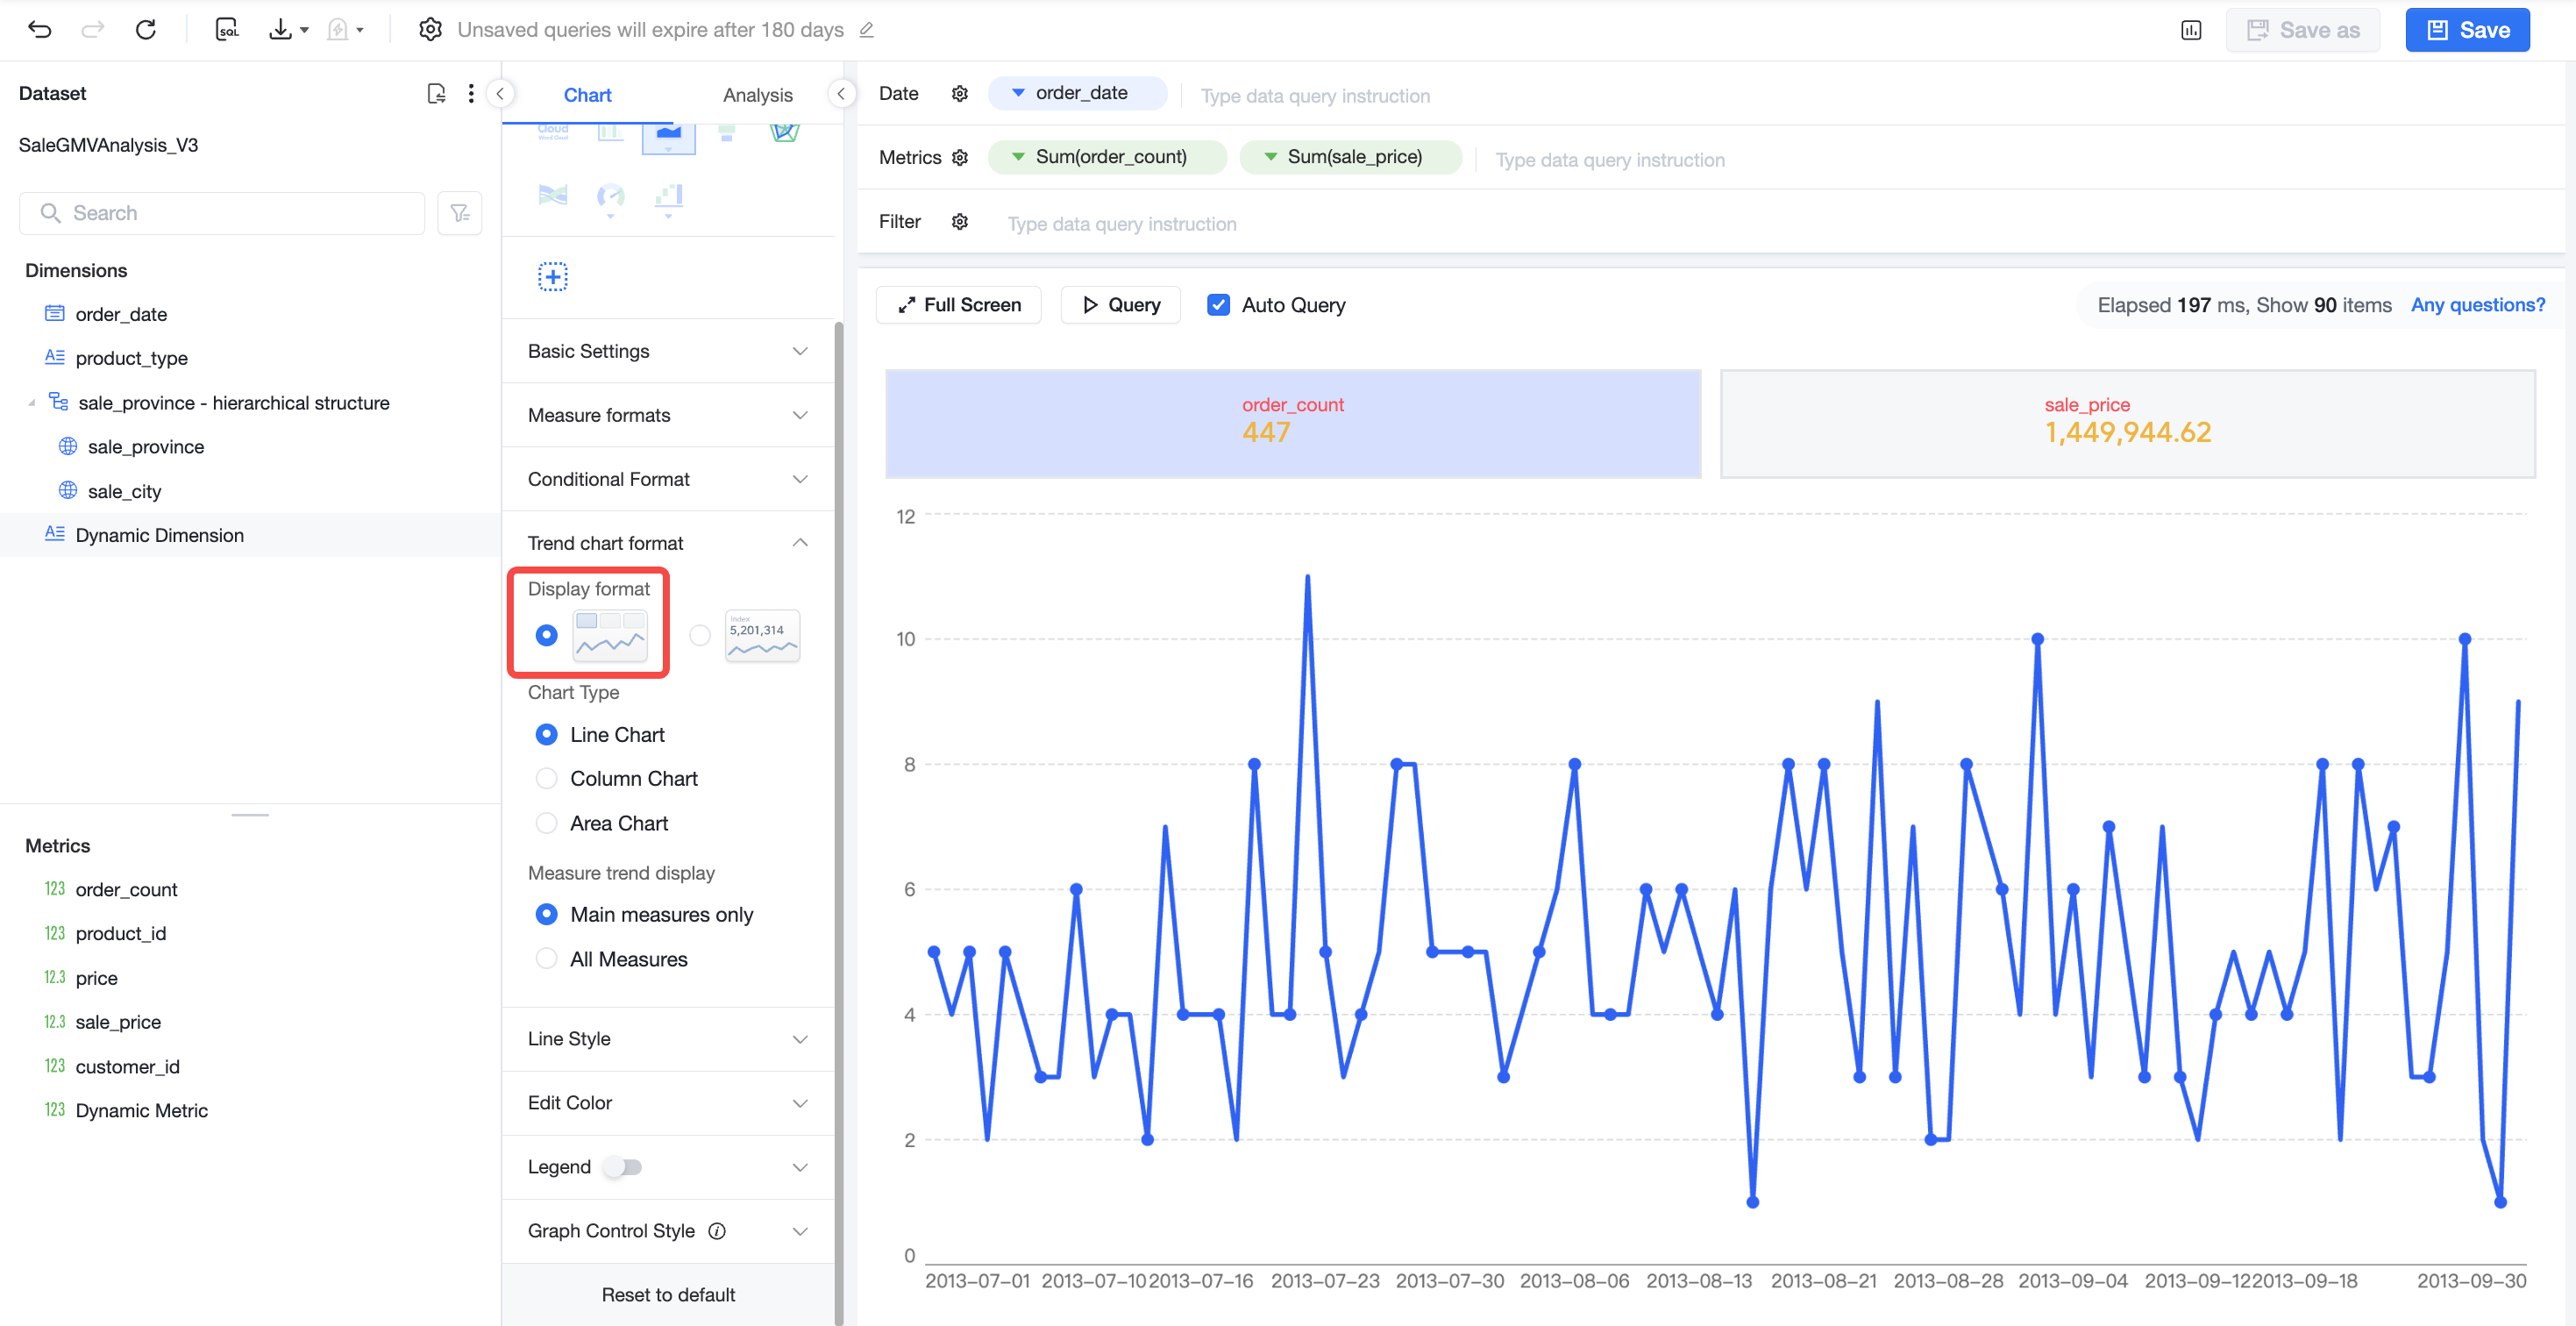Click the dataset filter icon beside Search

(x=460, y=213)
